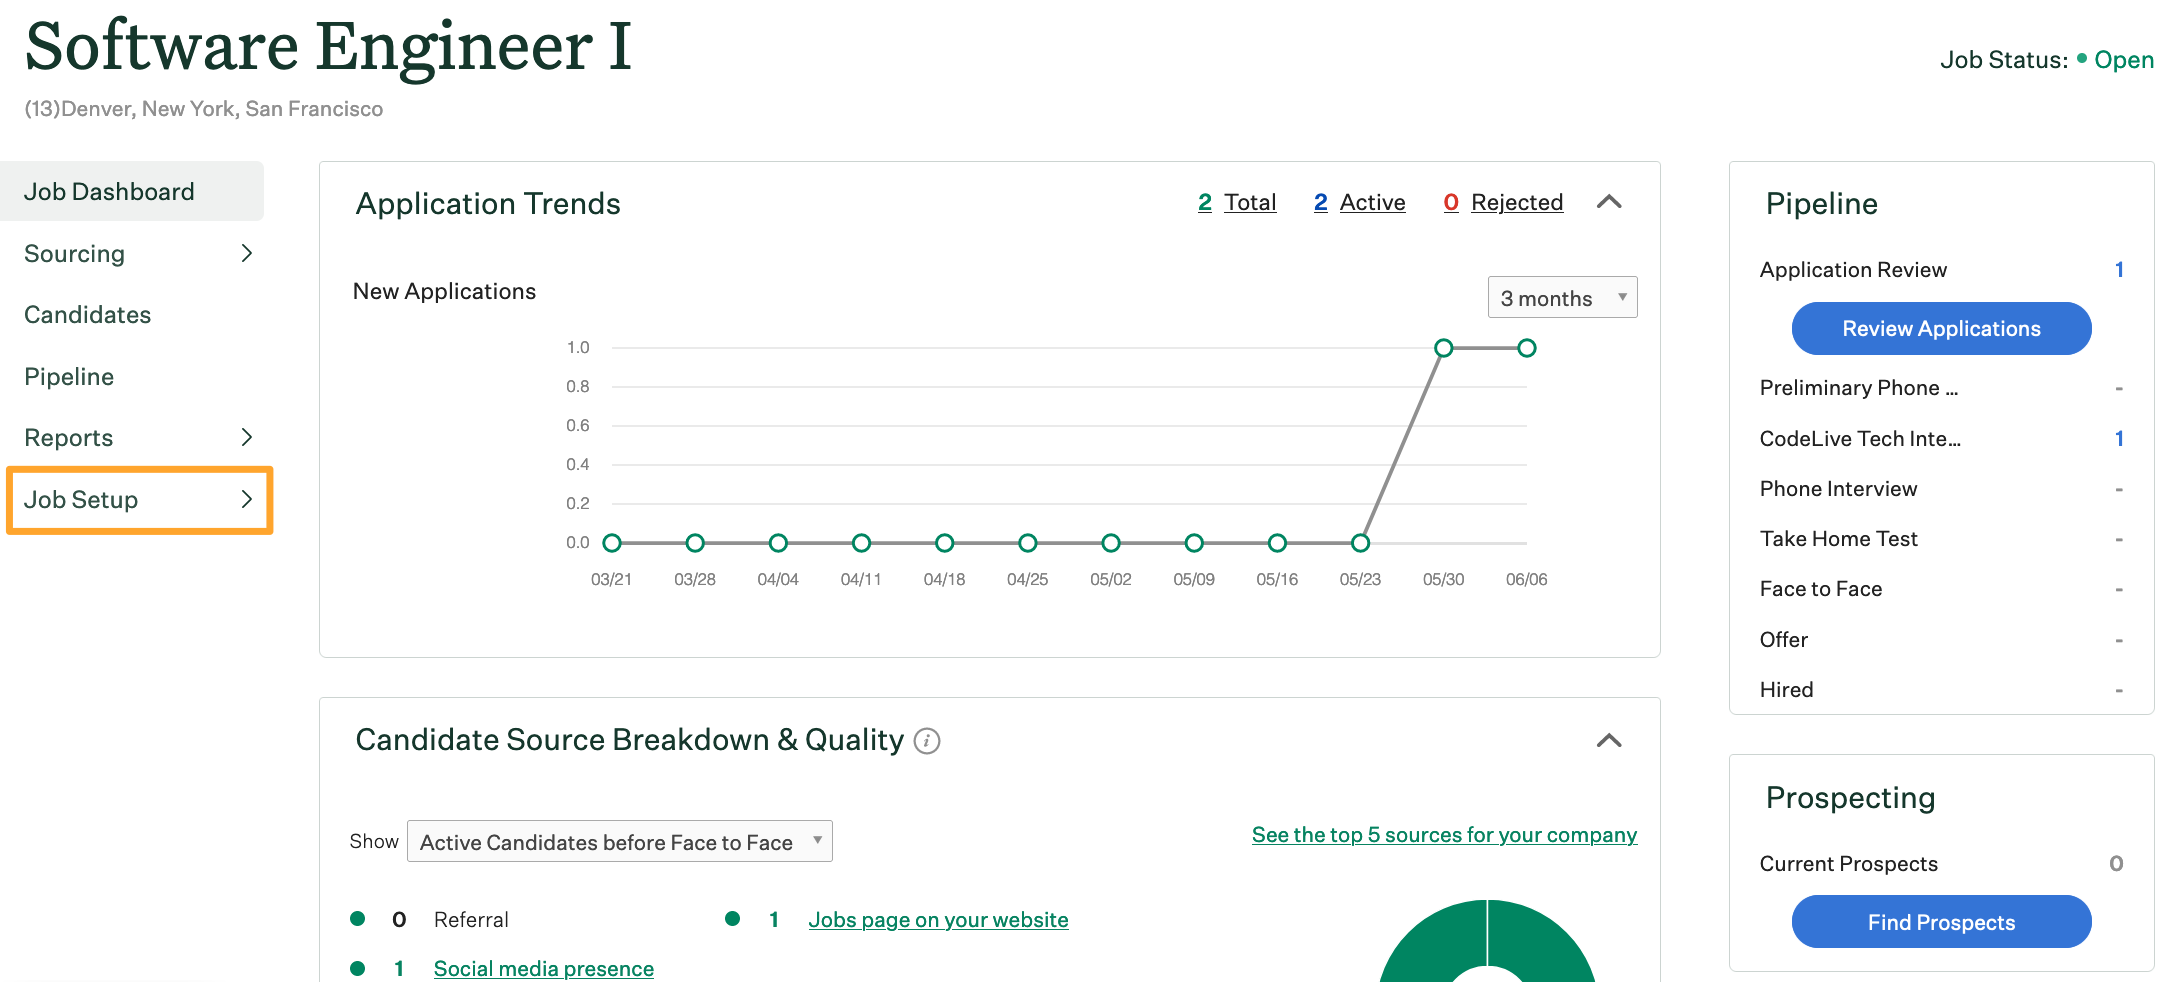Click the 05/30 data point on chart
2182x982 pixels.
point(1443,348)
